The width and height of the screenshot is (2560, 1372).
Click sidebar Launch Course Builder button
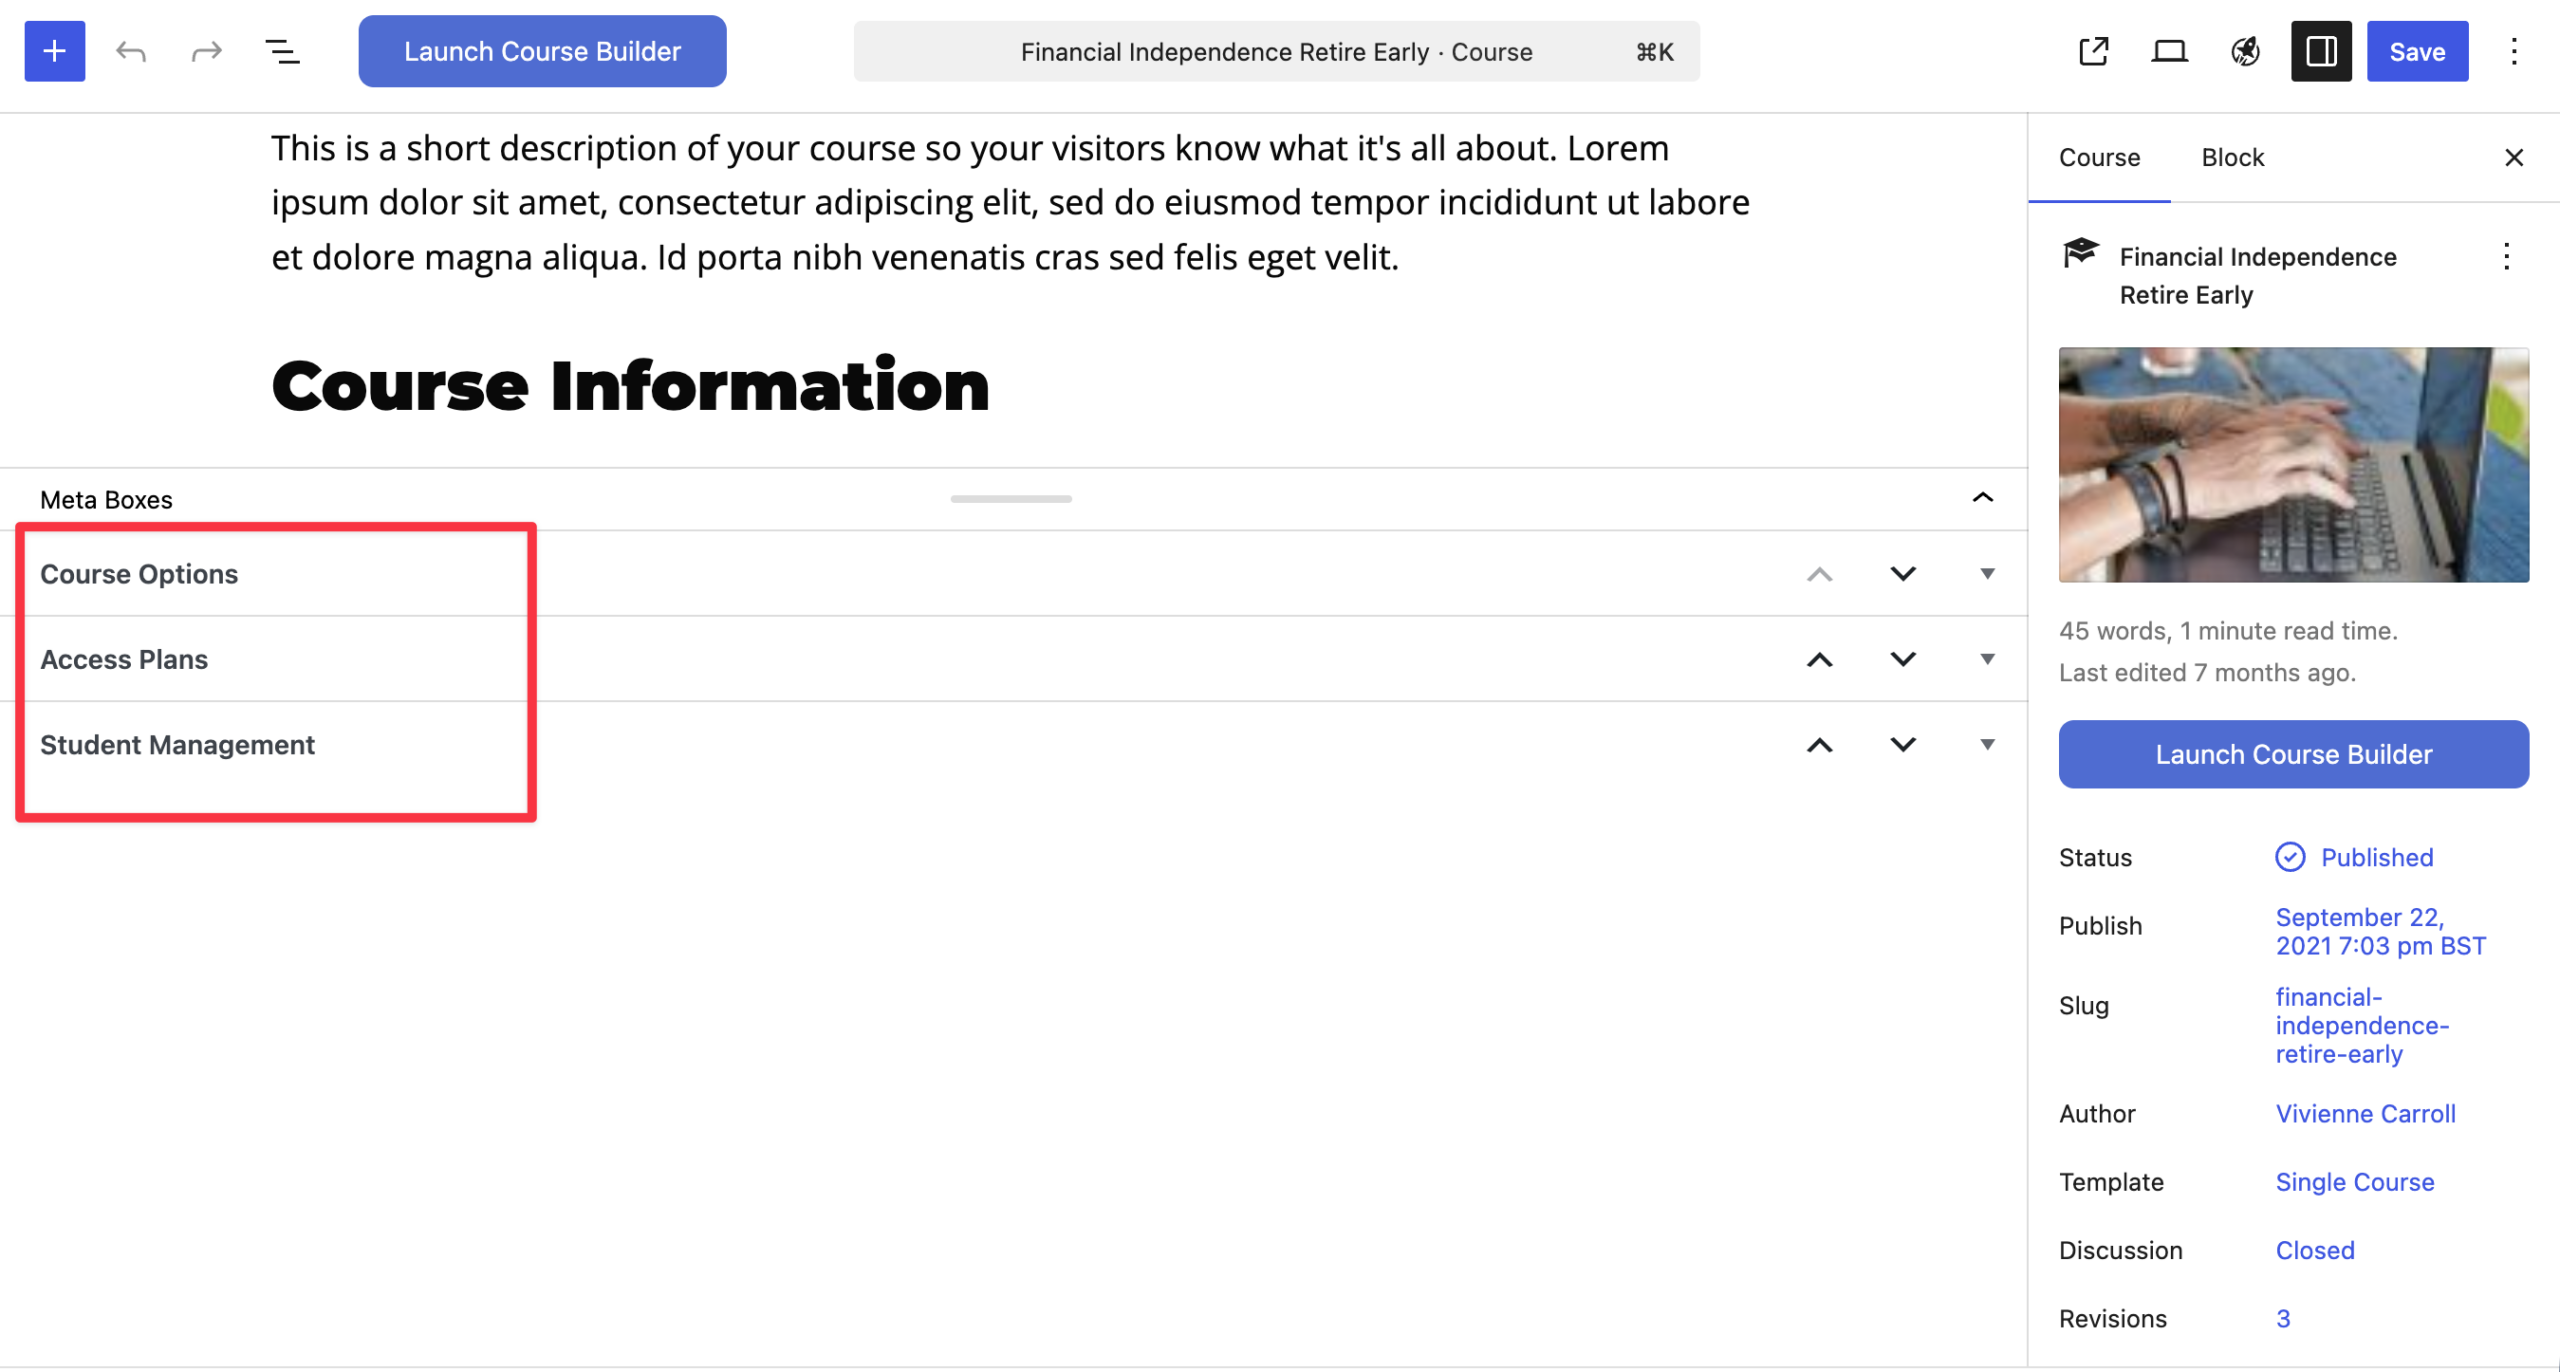pyautogui.click(x=2293, y=754)
